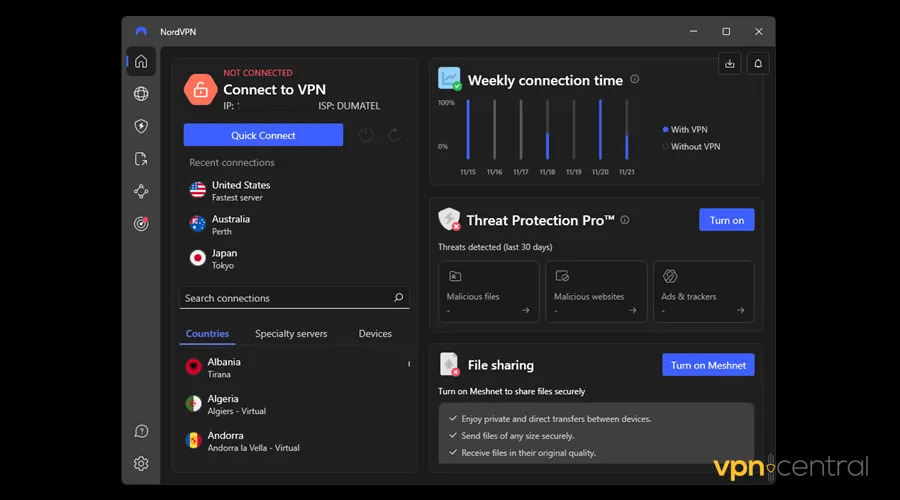Open the settings gear icon
The width and height of the screenshot is (900, 500).
pyautogui.click(x=141, y=463)
